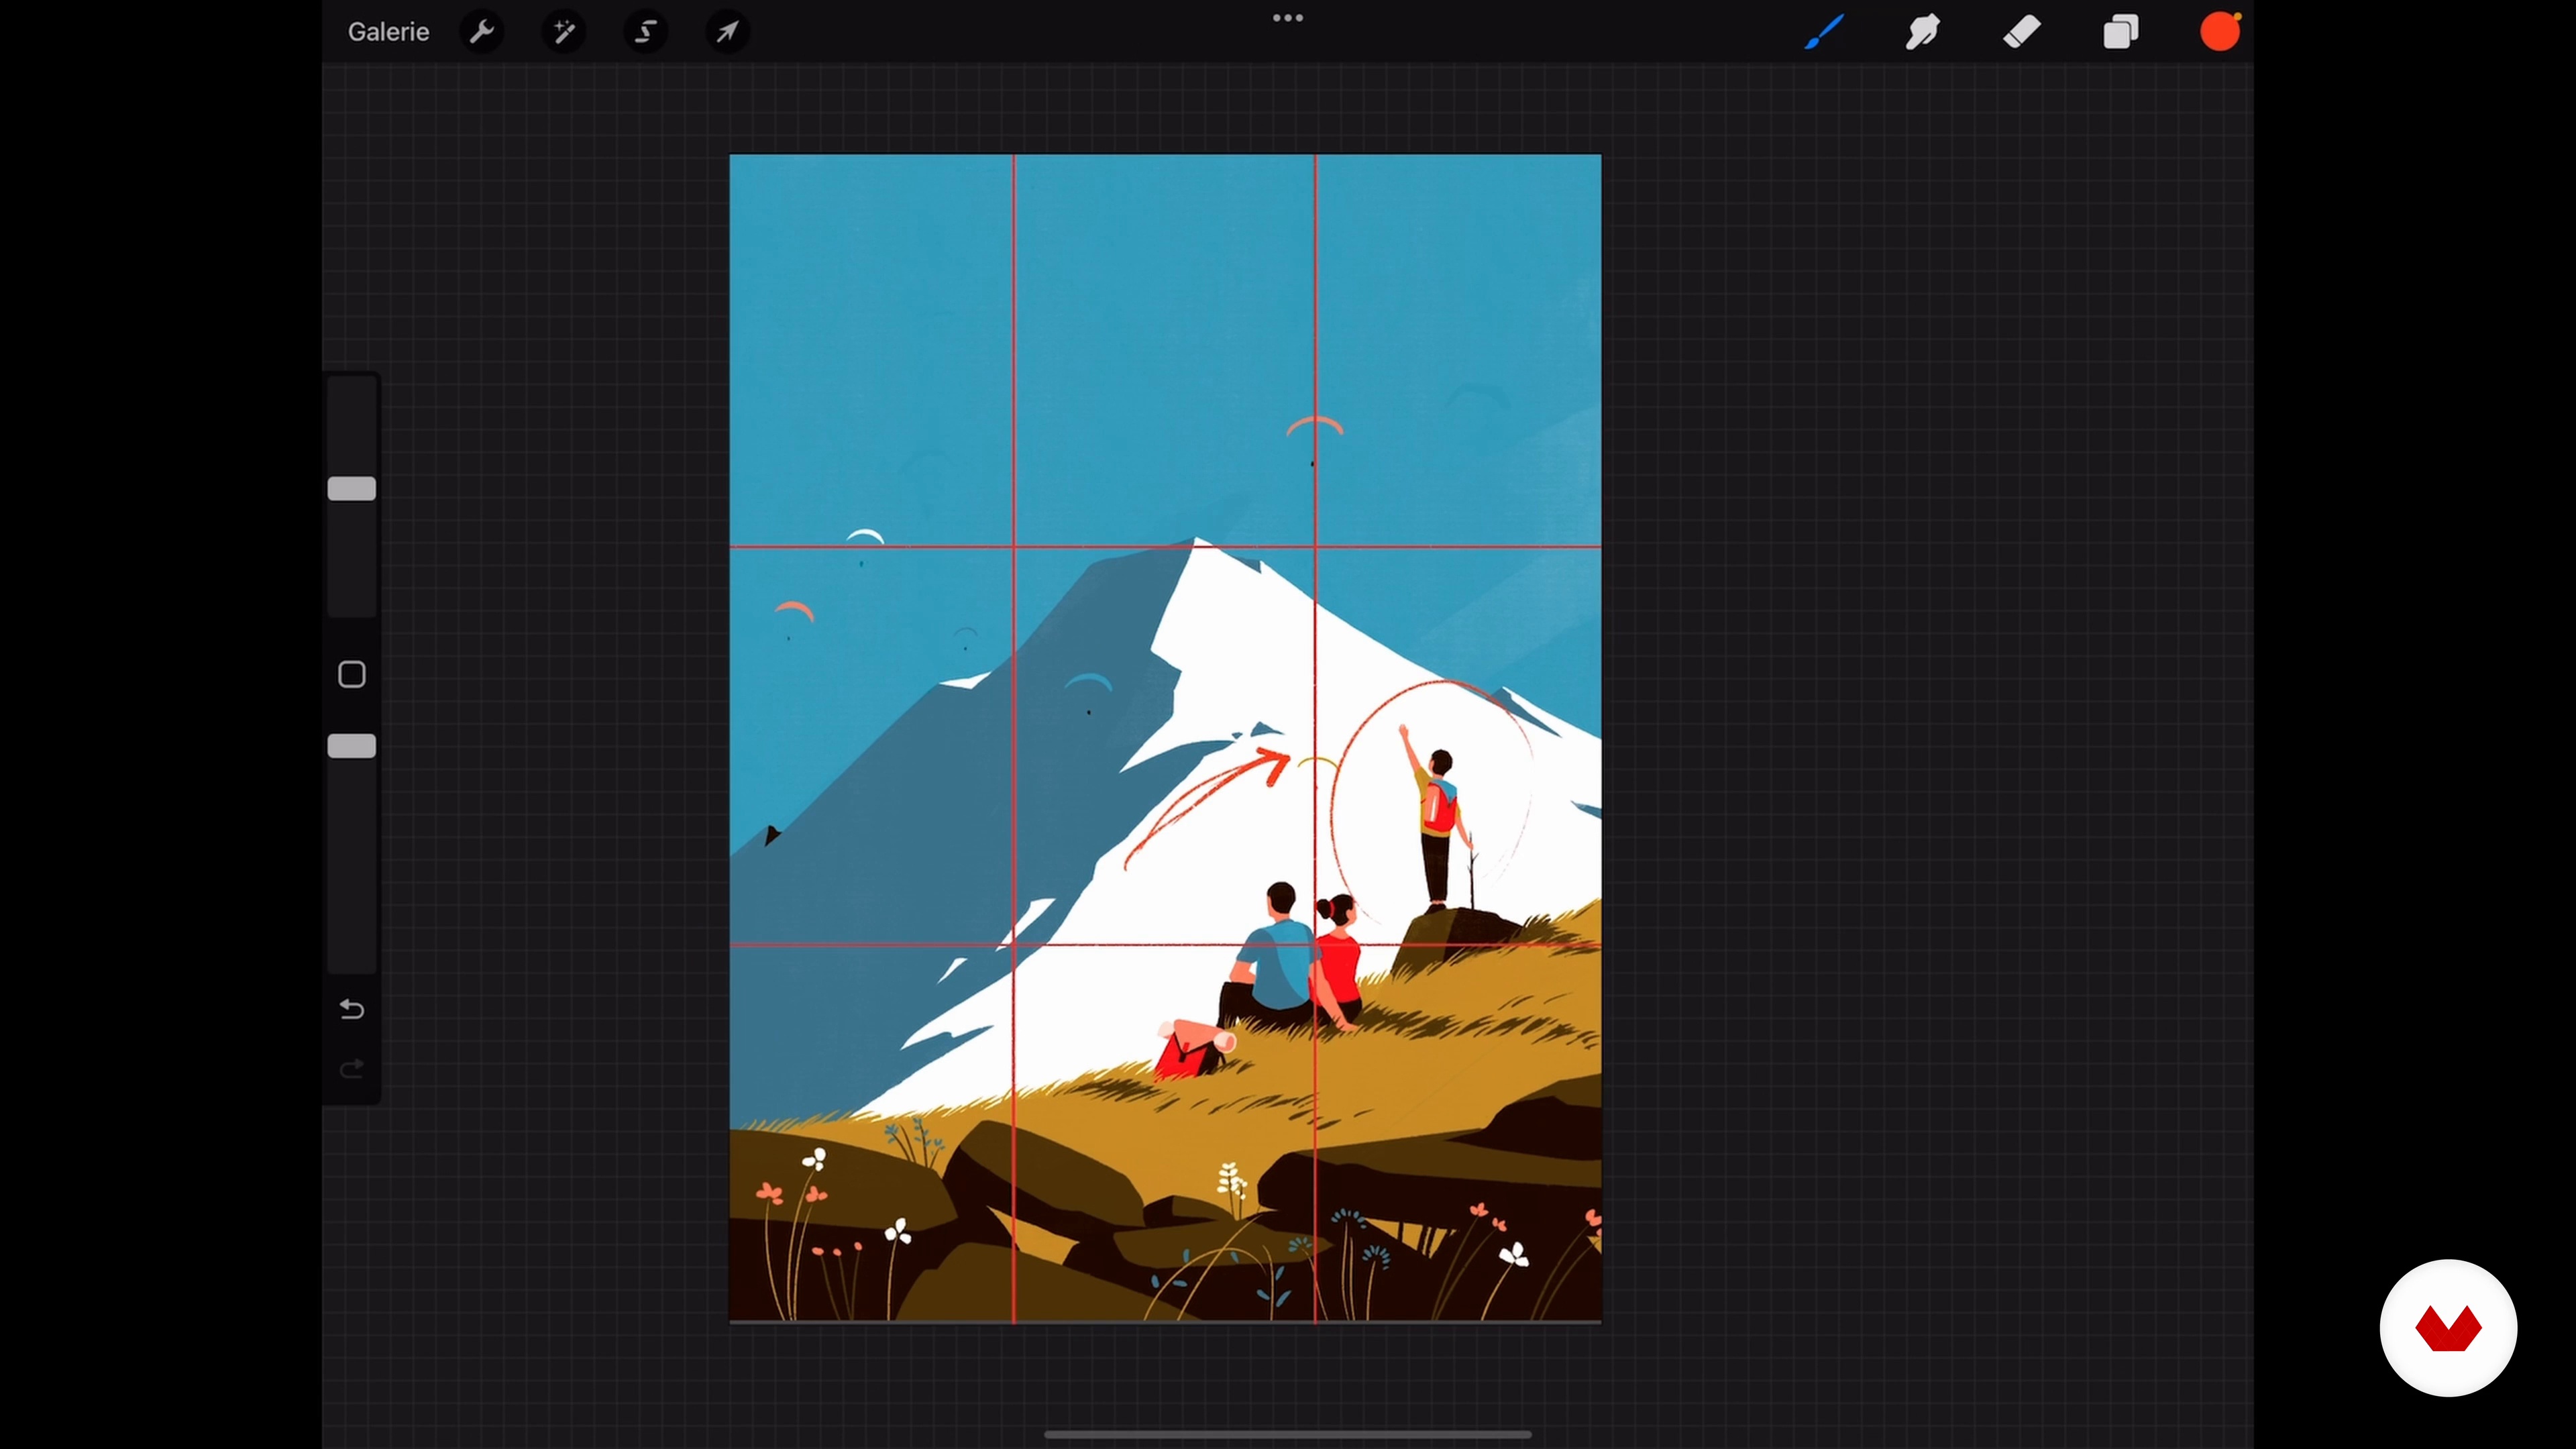Open the Actions wrench menu

tap(482, 32)
